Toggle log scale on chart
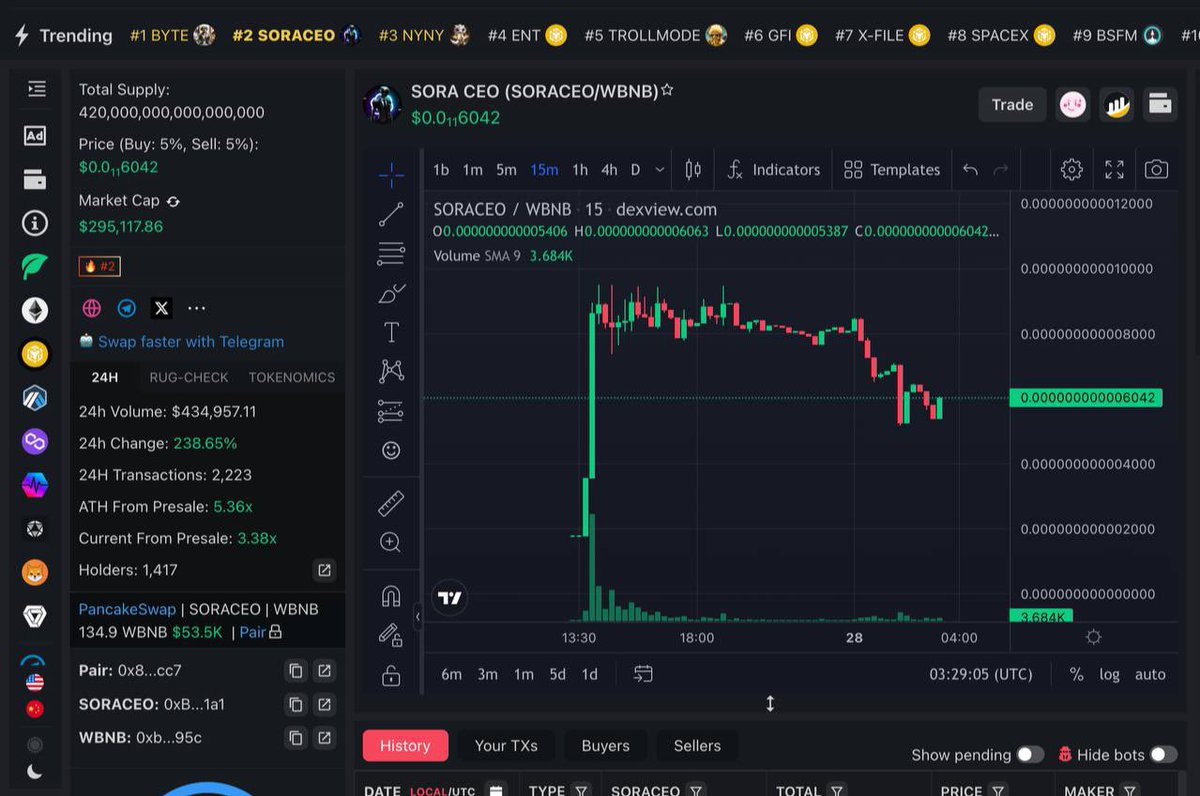Screen dimensions: 1200x796 click(x=1110, y=674)
